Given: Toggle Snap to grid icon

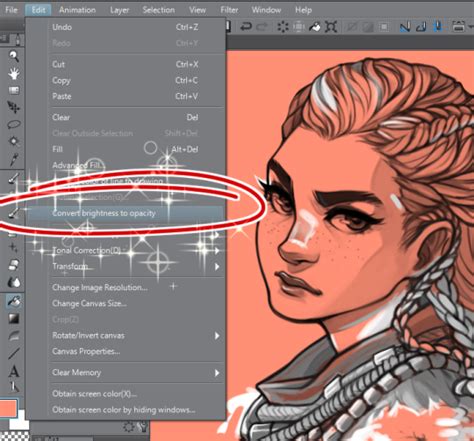Looking at the screenshot, I should [x=438, y=27].
